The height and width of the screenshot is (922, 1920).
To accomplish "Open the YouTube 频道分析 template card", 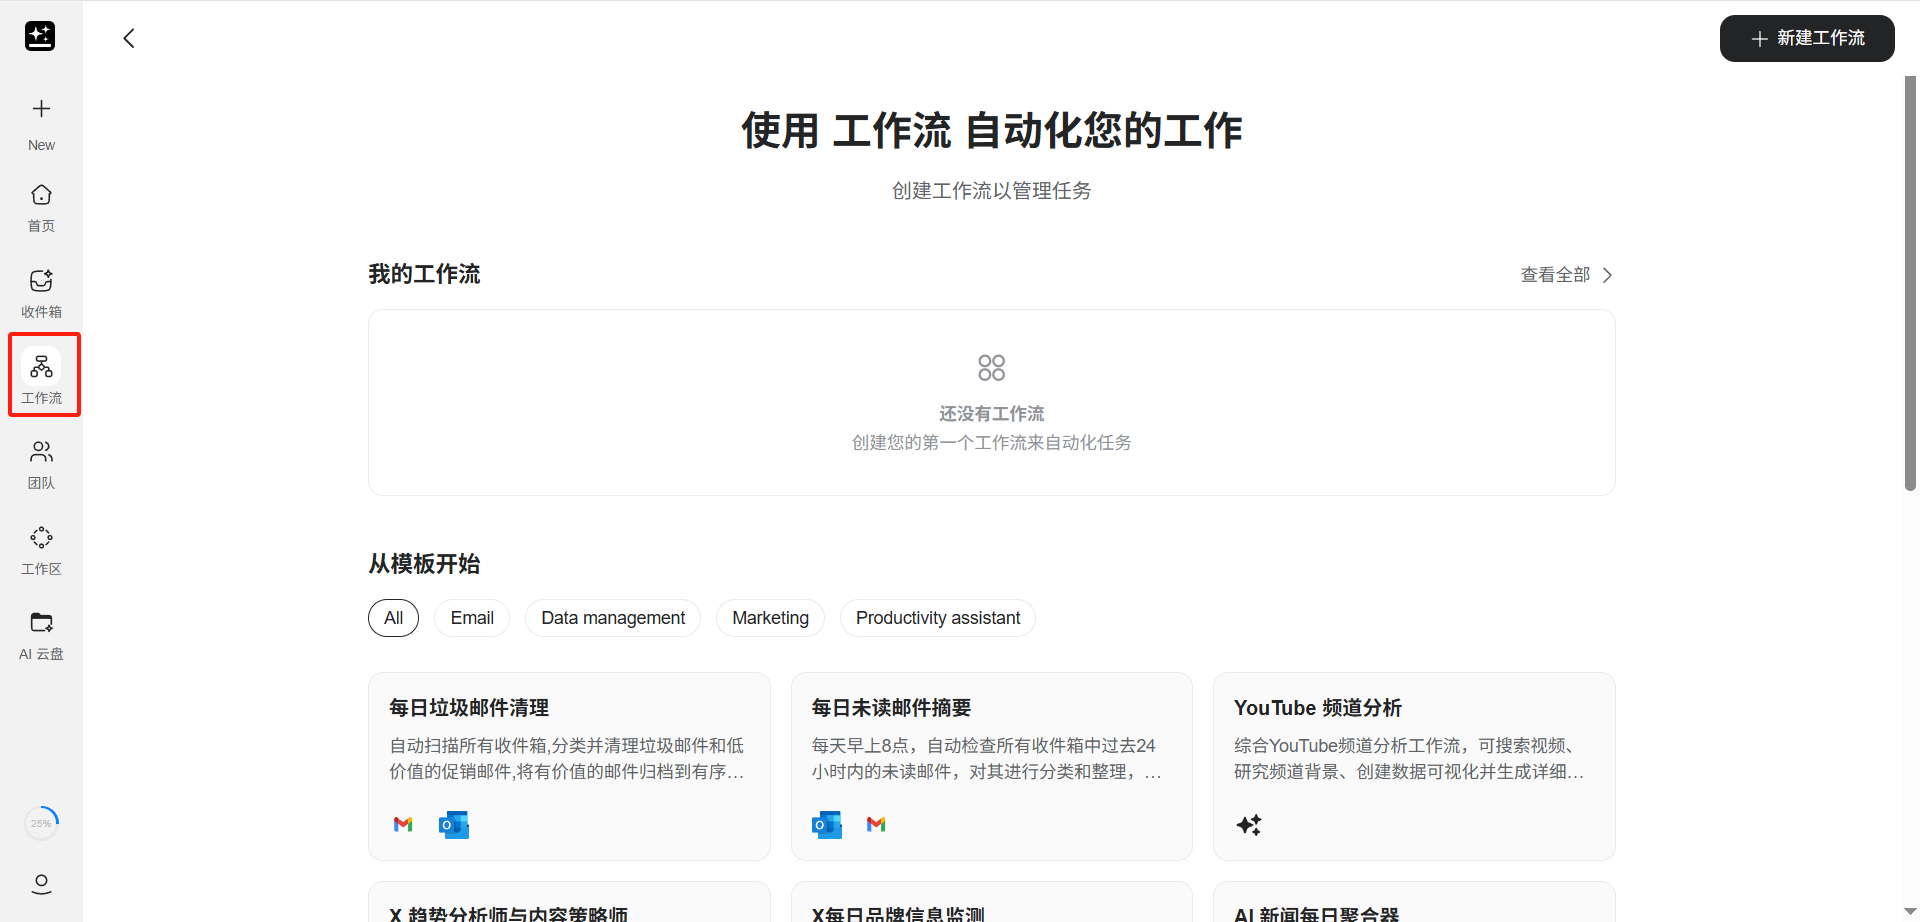I will point(1413,765).
